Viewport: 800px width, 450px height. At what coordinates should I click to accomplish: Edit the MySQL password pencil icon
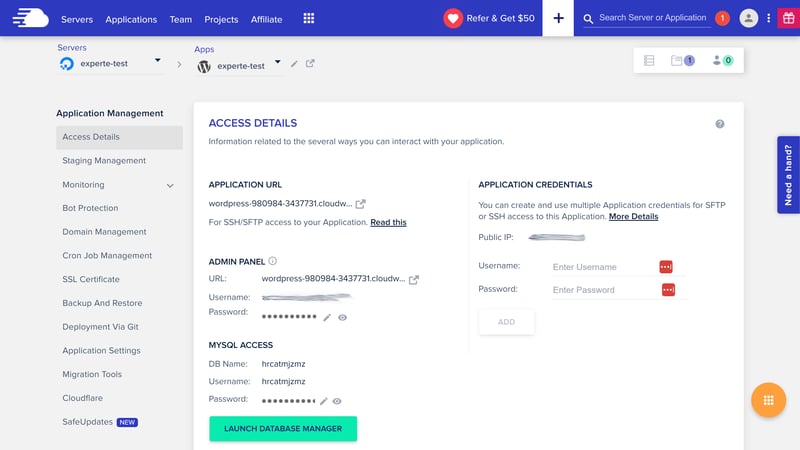(323, 401)
